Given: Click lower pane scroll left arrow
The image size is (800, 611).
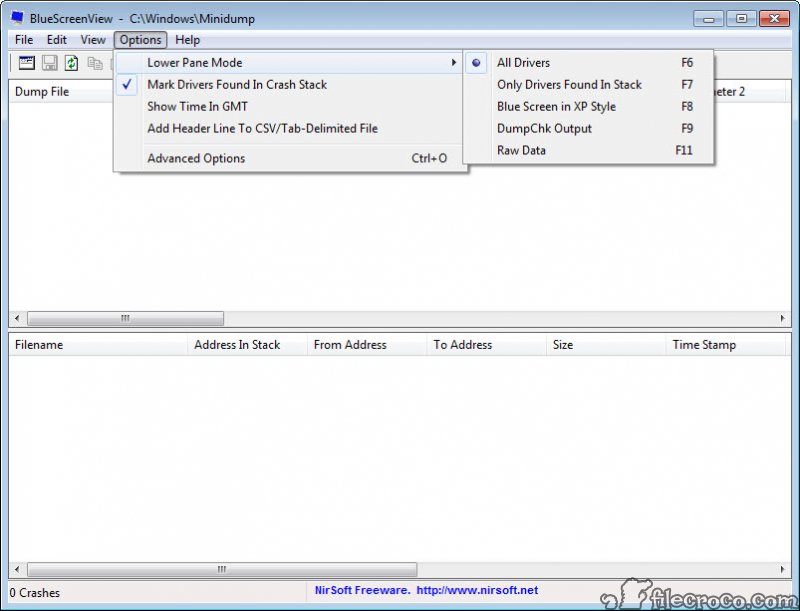Looking at the screenshot, I should click(x=17, y=569).
